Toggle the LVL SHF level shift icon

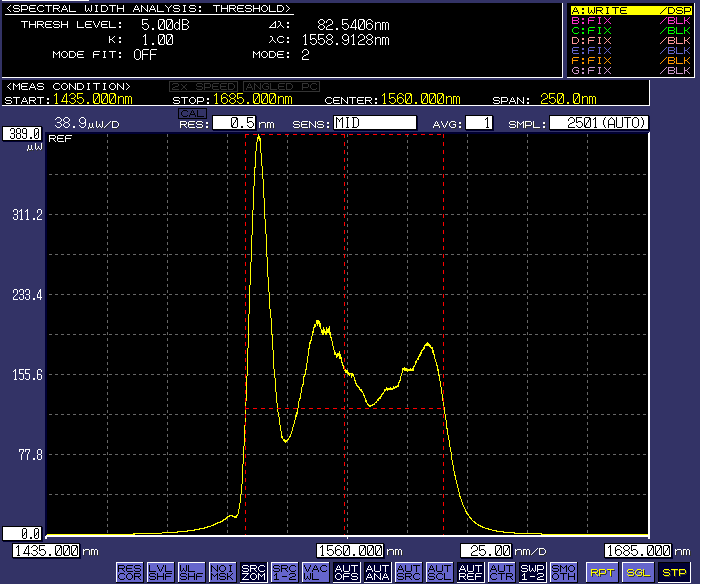(160, 572)
